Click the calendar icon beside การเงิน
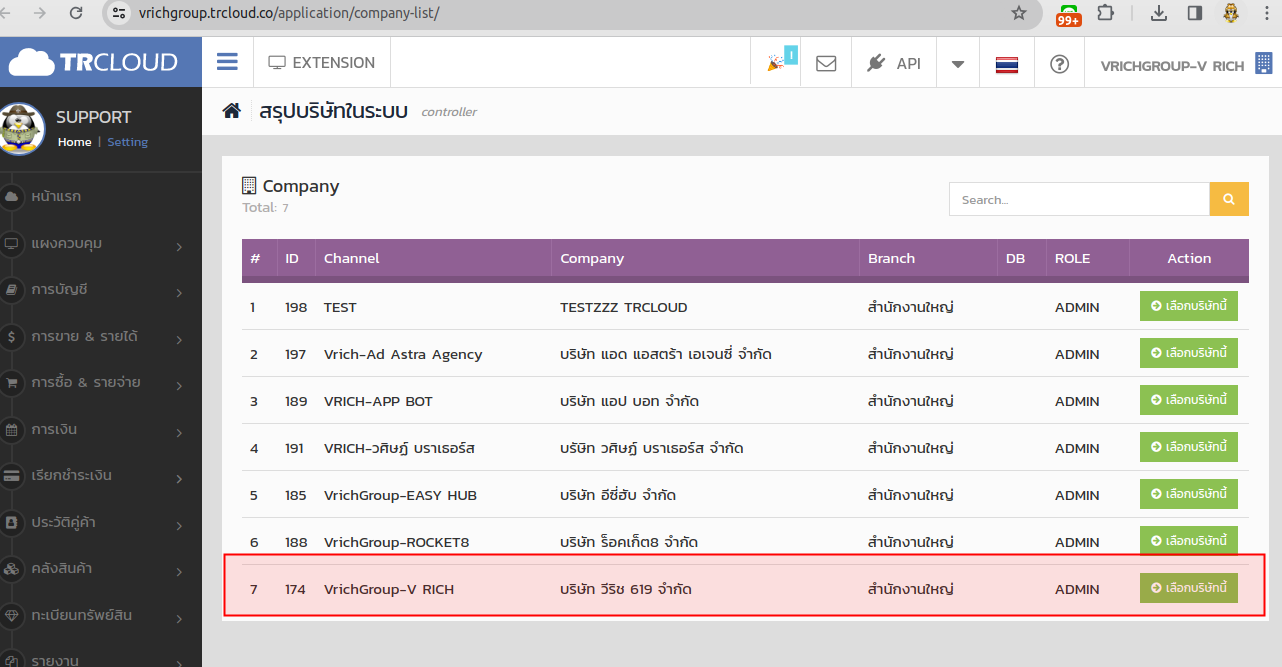 tap(12, 430)
